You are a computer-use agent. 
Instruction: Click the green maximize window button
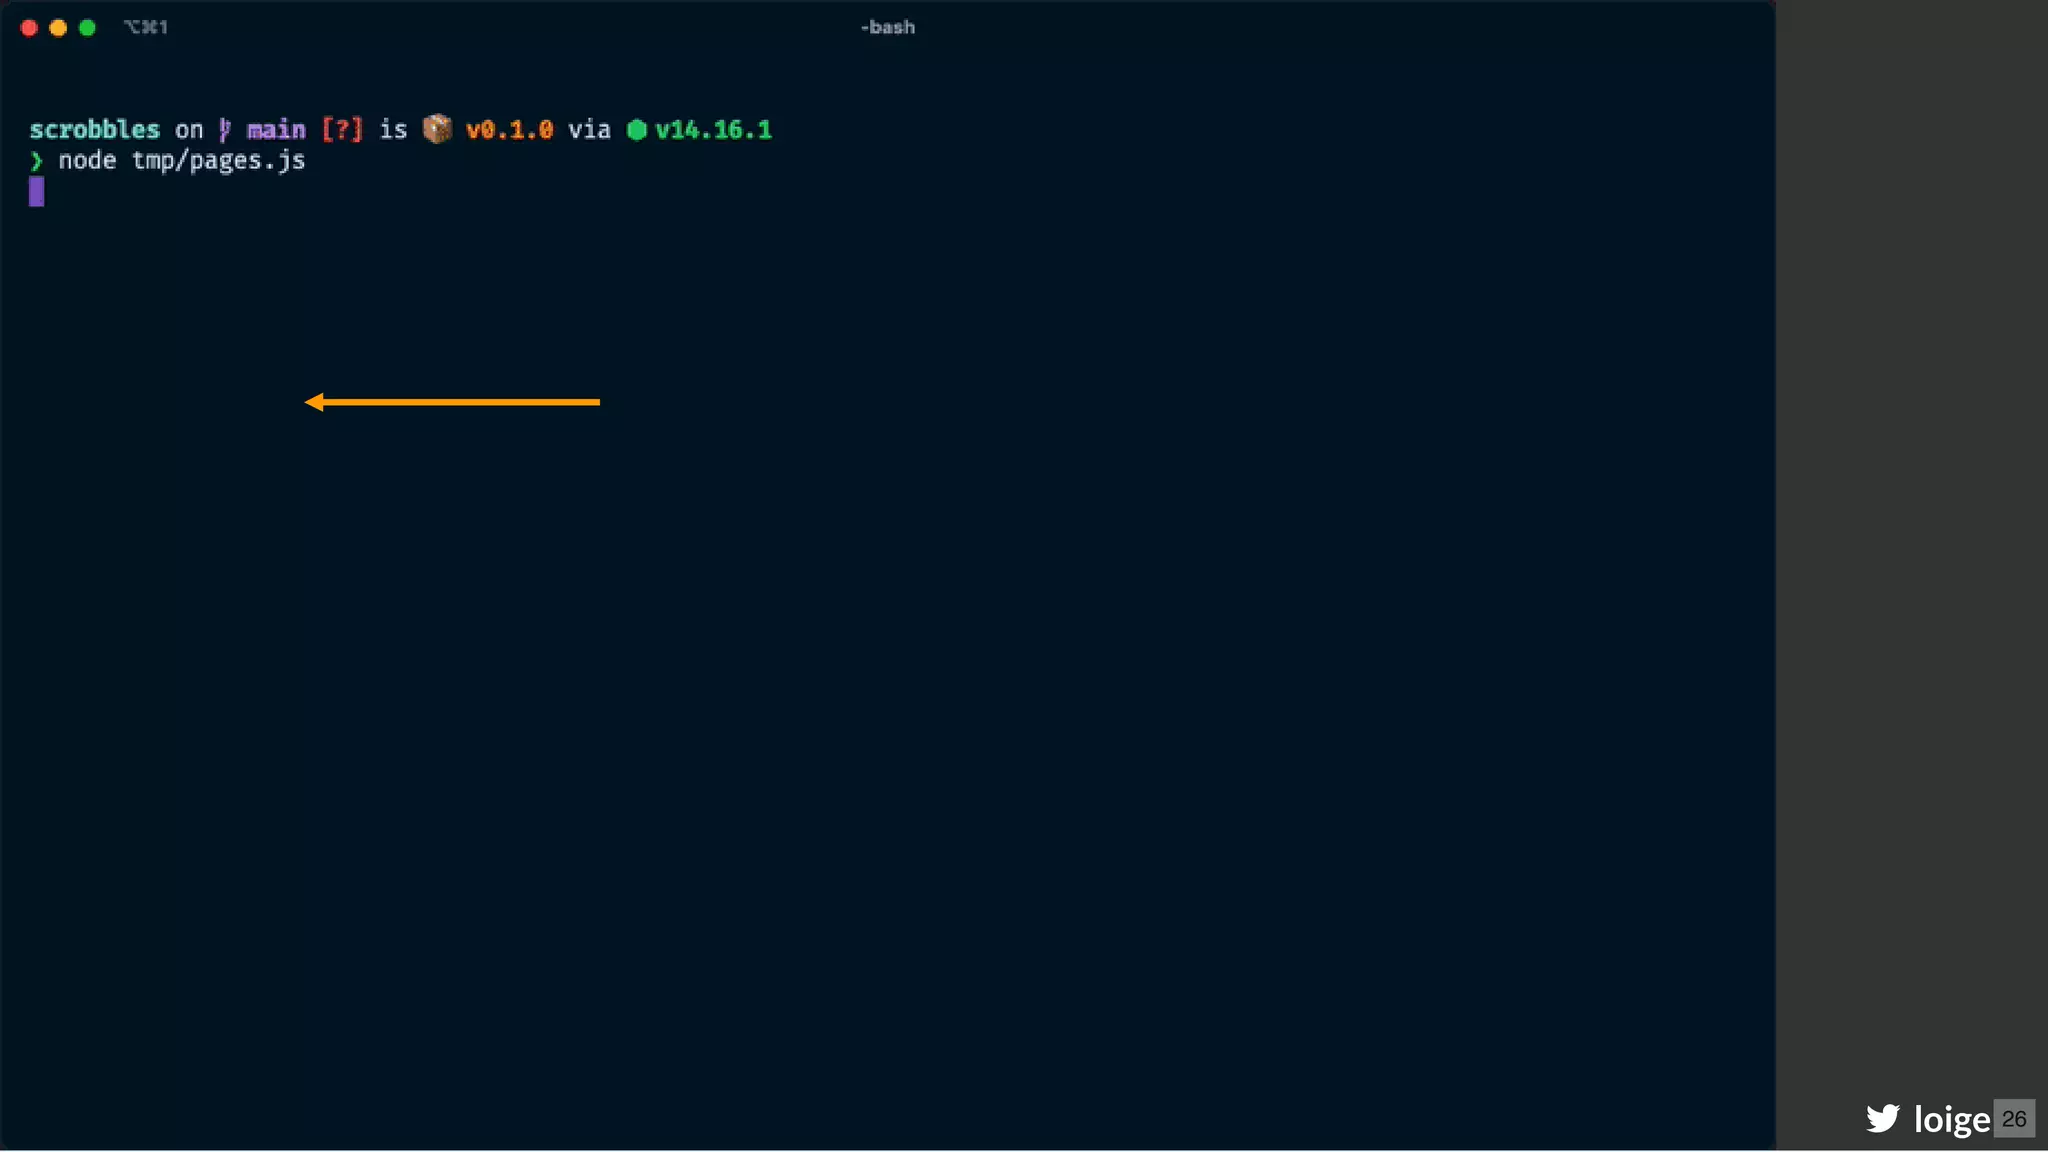point(87,28)
